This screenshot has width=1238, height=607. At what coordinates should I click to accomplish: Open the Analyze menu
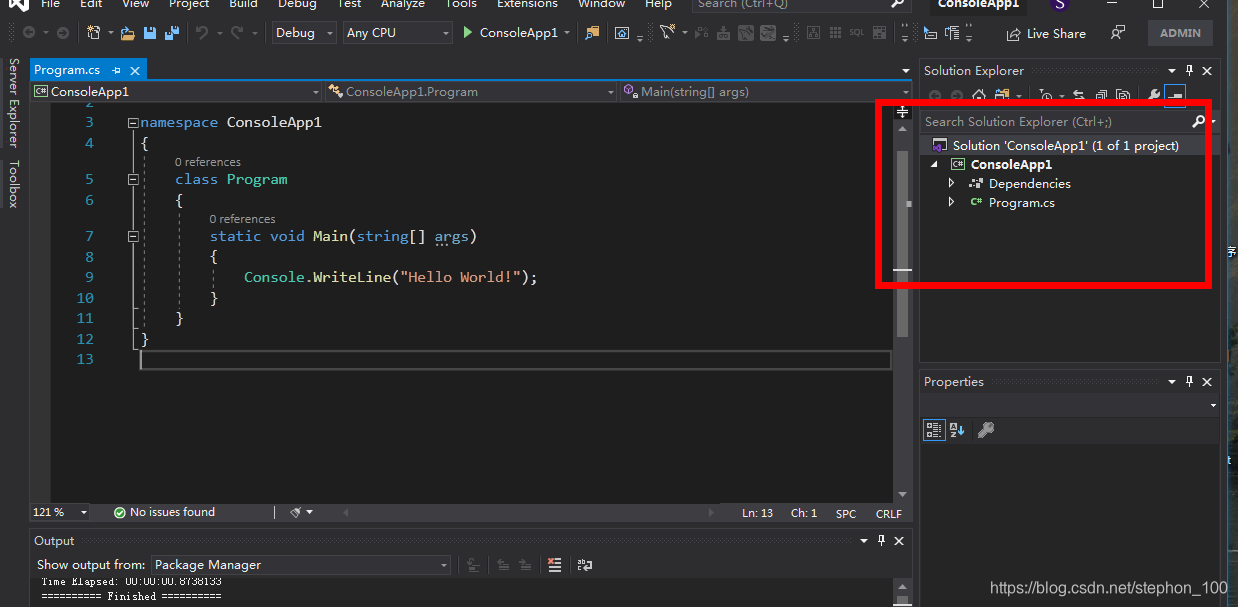(x=403, y=4)
